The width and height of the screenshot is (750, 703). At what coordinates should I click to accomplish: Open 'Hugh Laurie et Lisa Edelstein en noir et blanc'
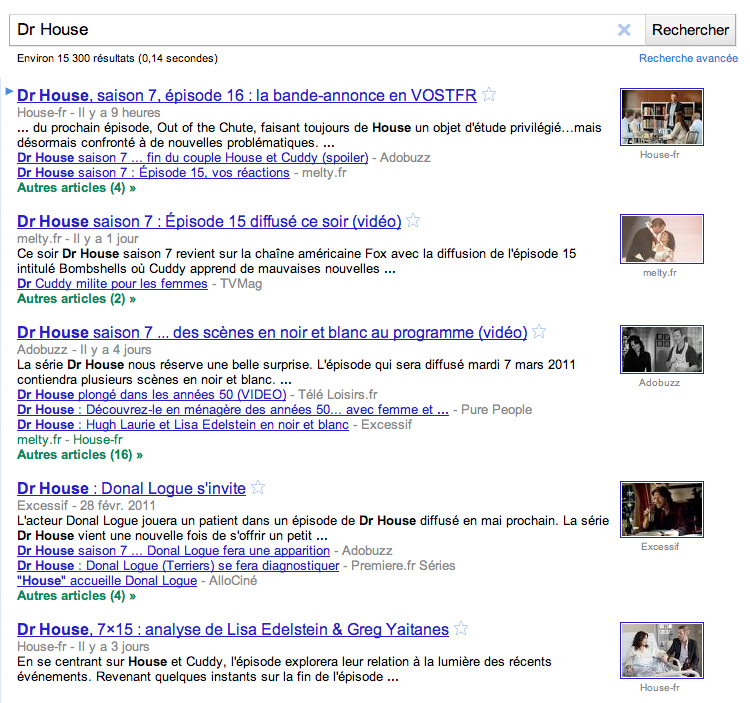coord(183,425)
